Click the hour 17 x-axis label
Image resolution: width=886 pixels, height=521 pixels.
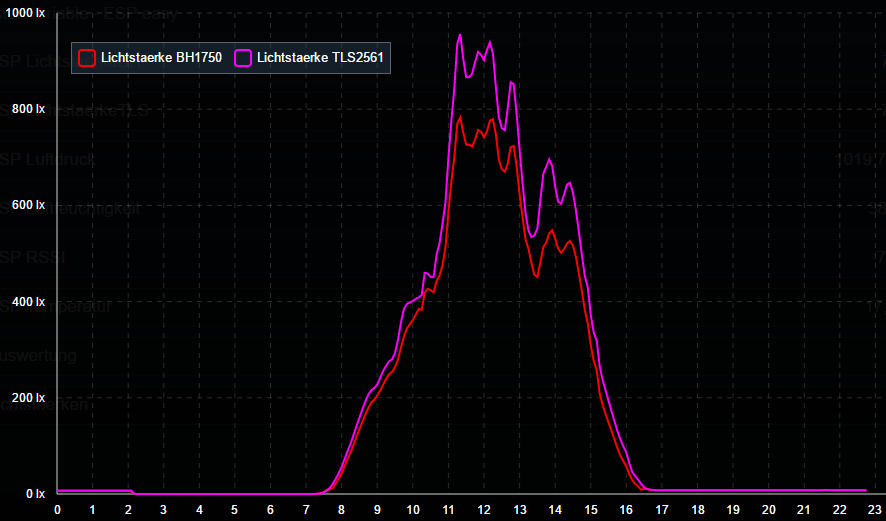coord(662,510)
